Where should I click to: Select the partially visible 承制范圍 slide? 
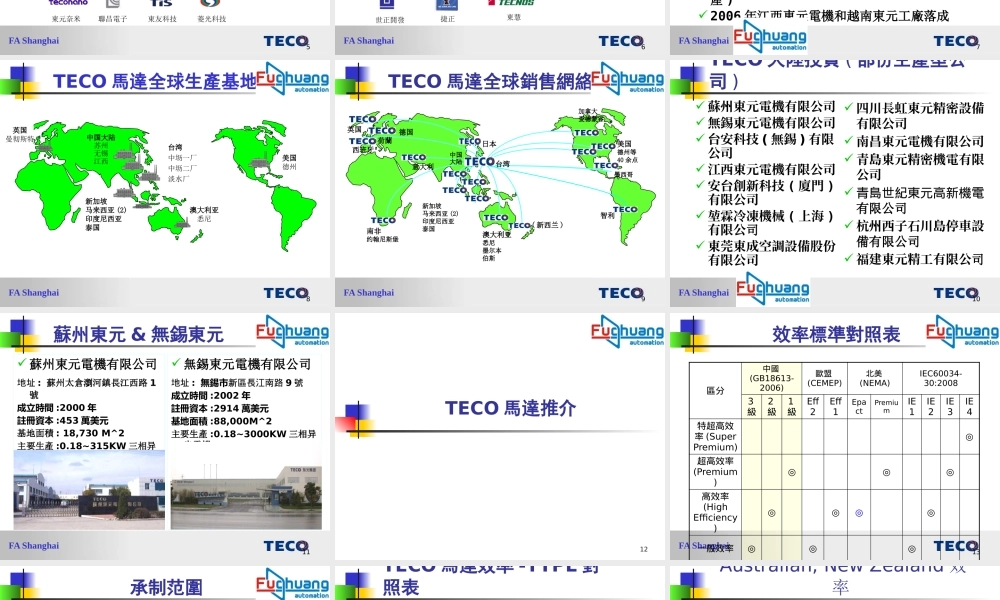point(165,583)
